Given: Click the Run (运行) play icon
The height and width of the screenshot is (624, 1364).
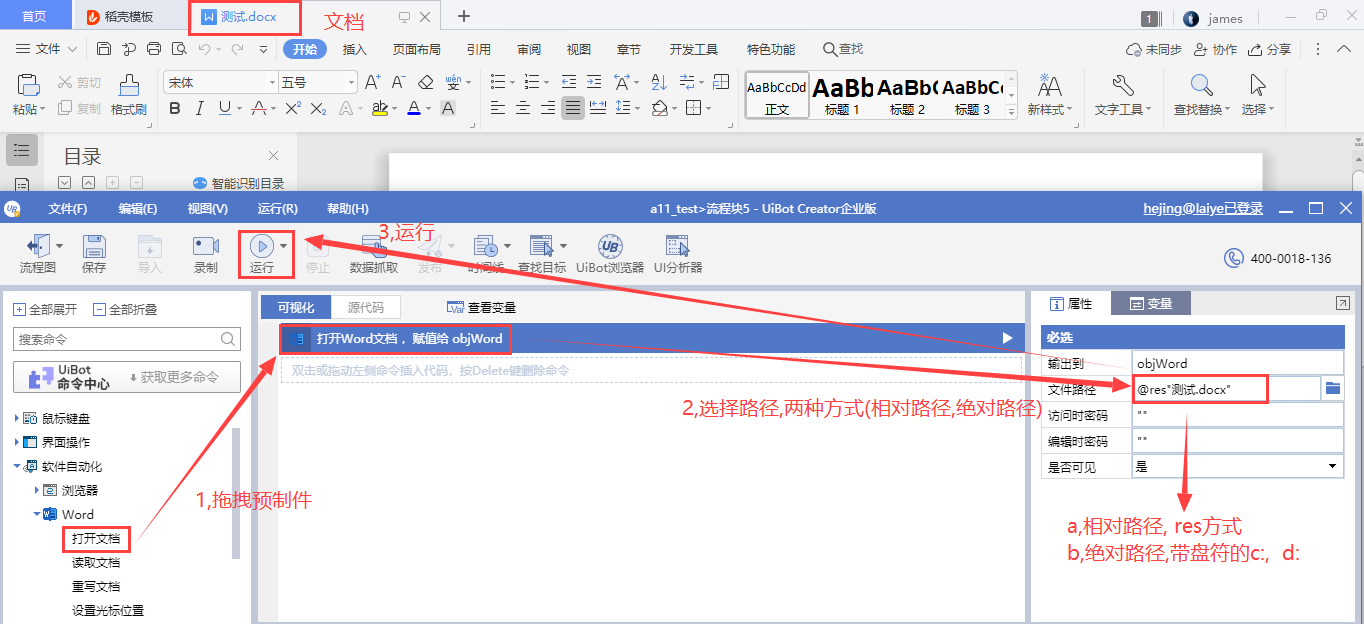Looking at the screenshot, I should [x=261, y=246].
